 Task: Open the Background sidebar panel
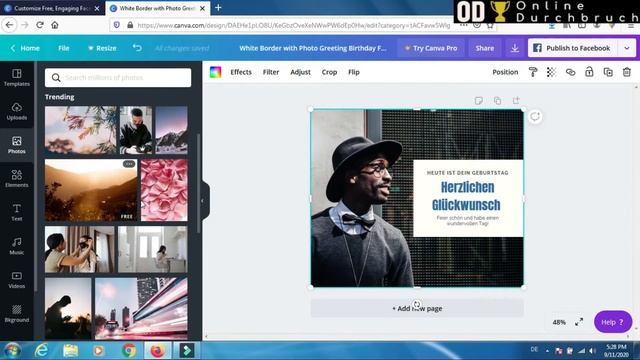[17, 314]
